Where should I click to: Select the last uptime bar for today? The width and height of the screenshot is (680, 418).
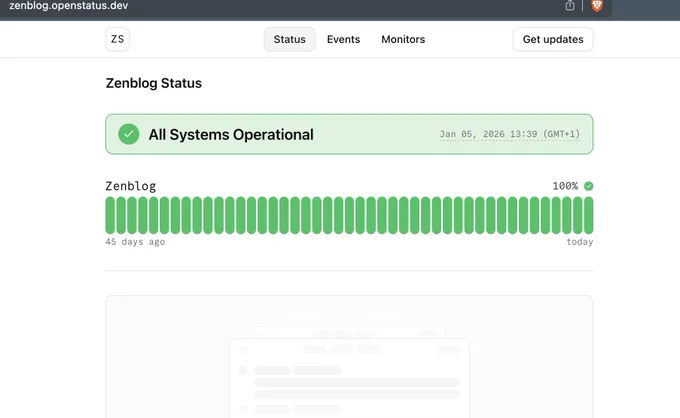point(588,215)
